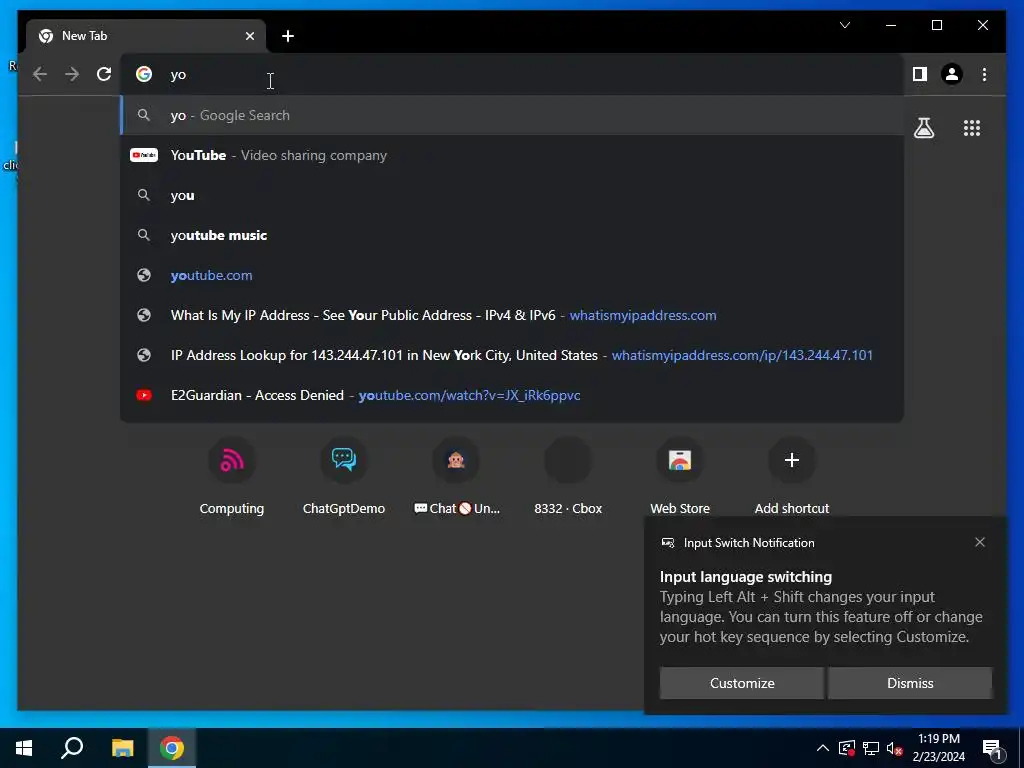
Task: Open the Computing shortcut
Action: [x=232, y=477]
